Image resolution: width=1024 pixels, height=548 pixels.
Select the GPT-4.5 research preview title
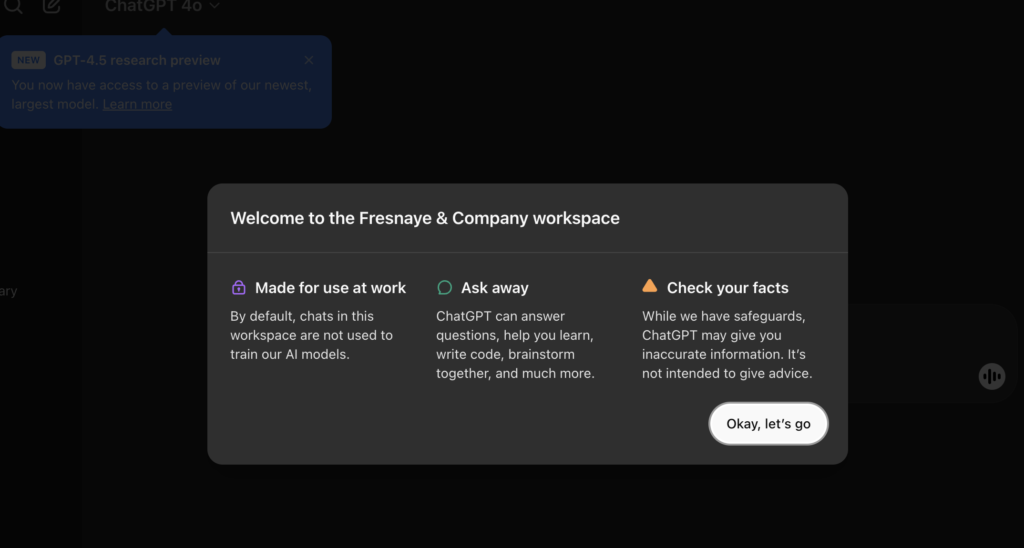137,60
